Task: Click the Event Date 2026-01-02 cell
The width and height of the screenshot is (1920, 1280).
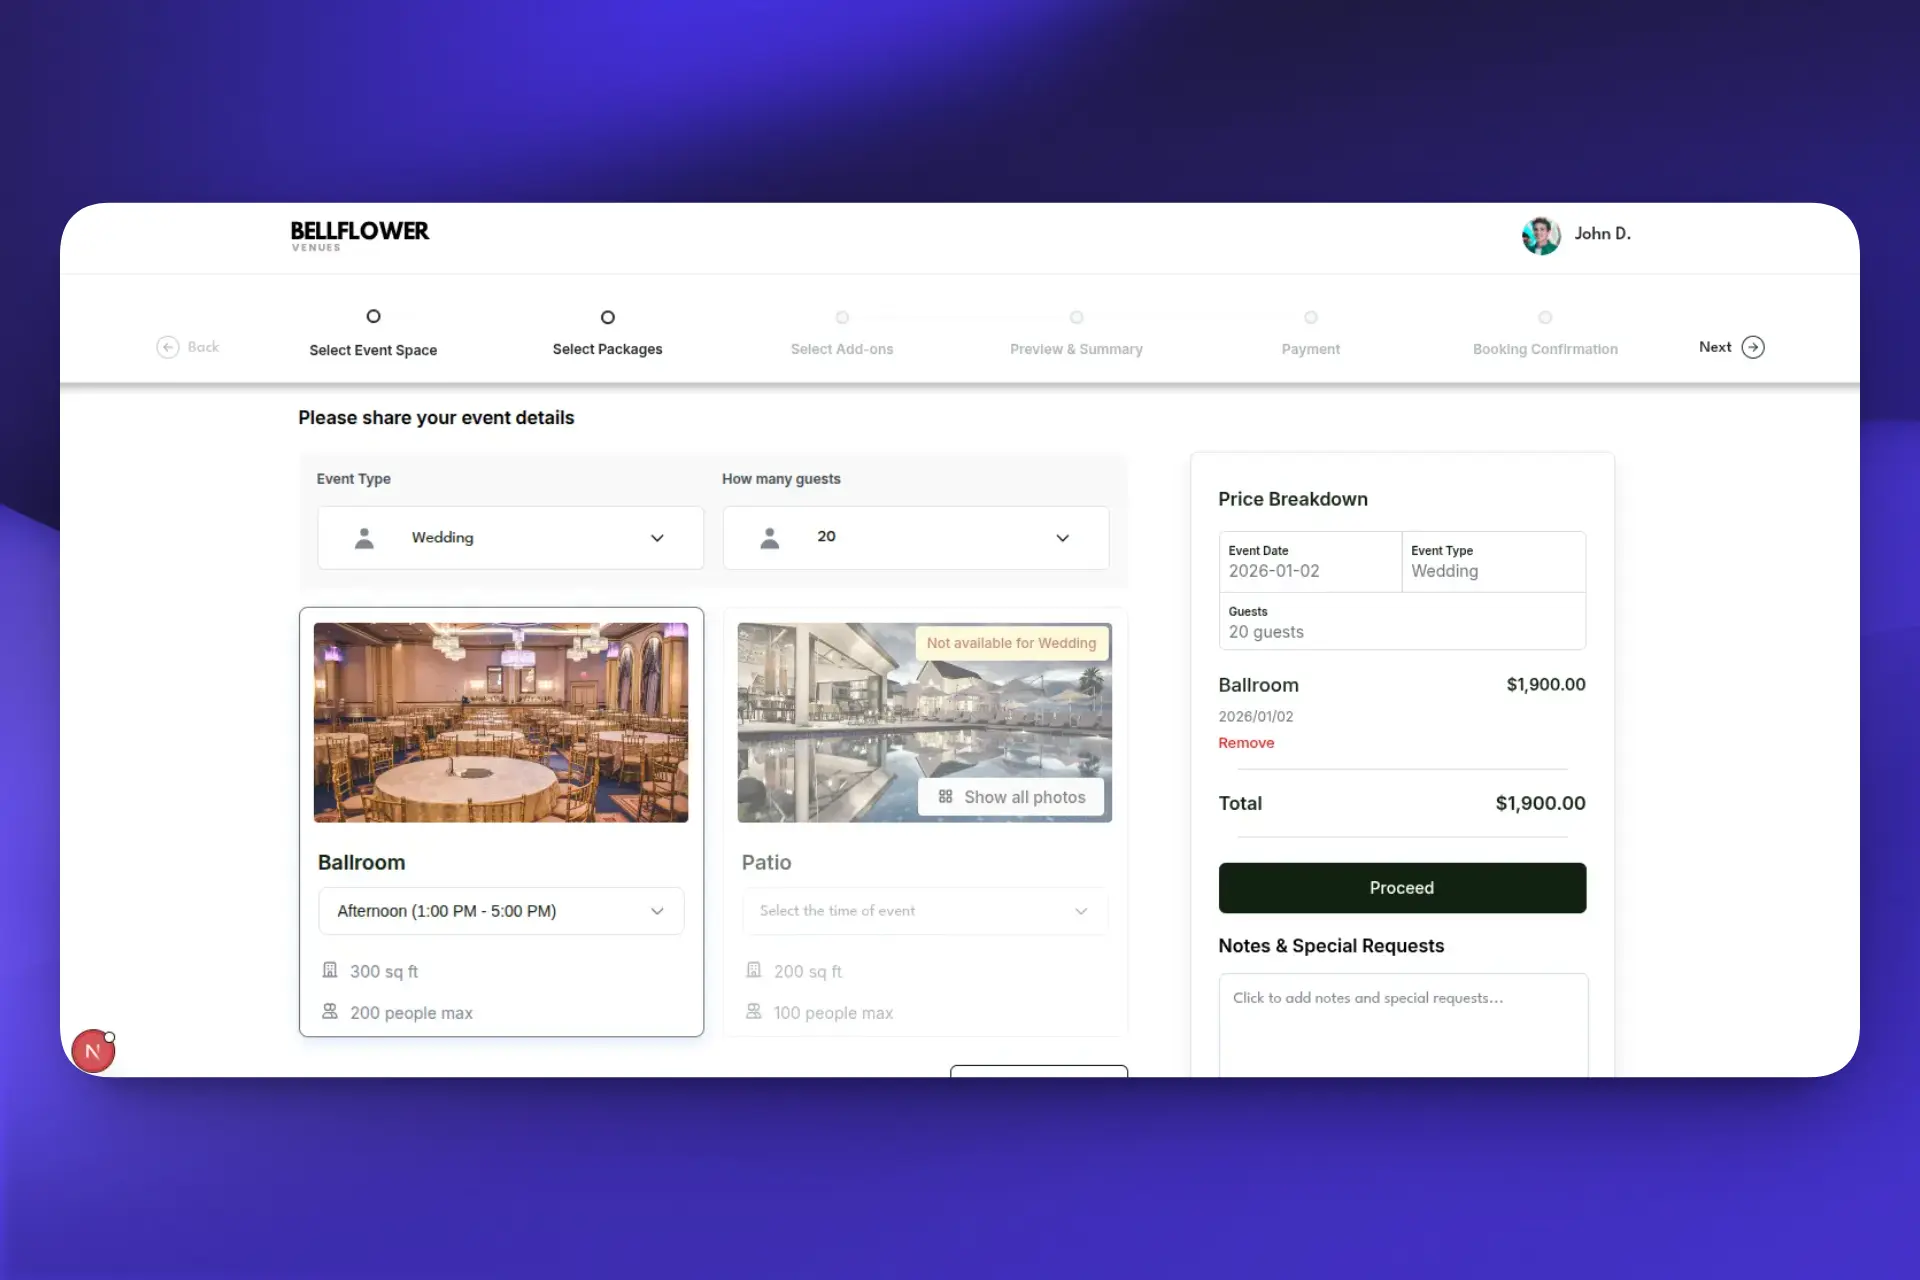Action: [1310, 562]
